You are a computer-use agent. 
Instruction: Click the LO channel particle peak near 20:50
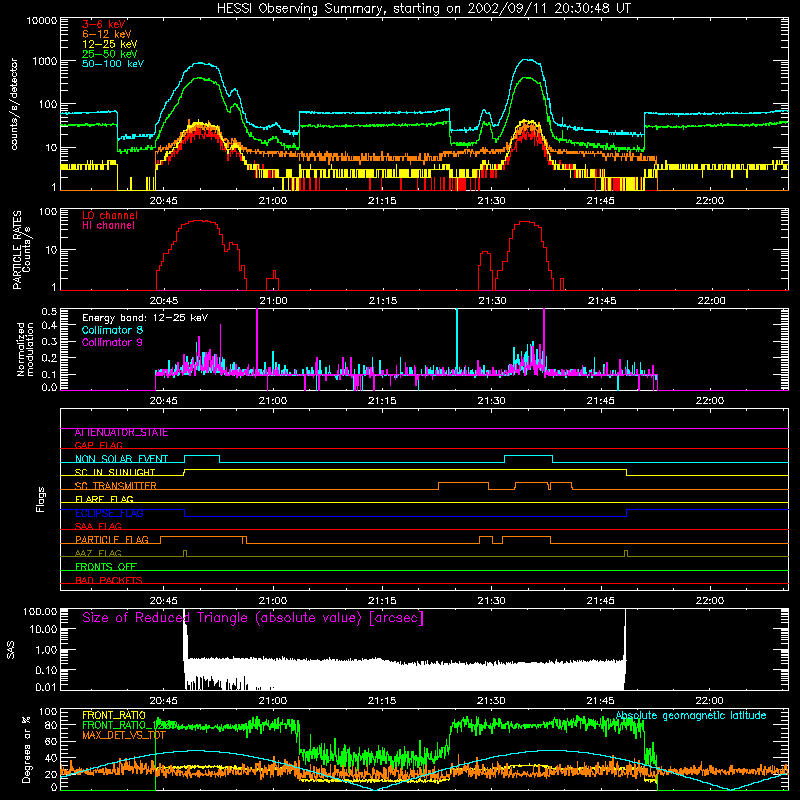[199, 221]
